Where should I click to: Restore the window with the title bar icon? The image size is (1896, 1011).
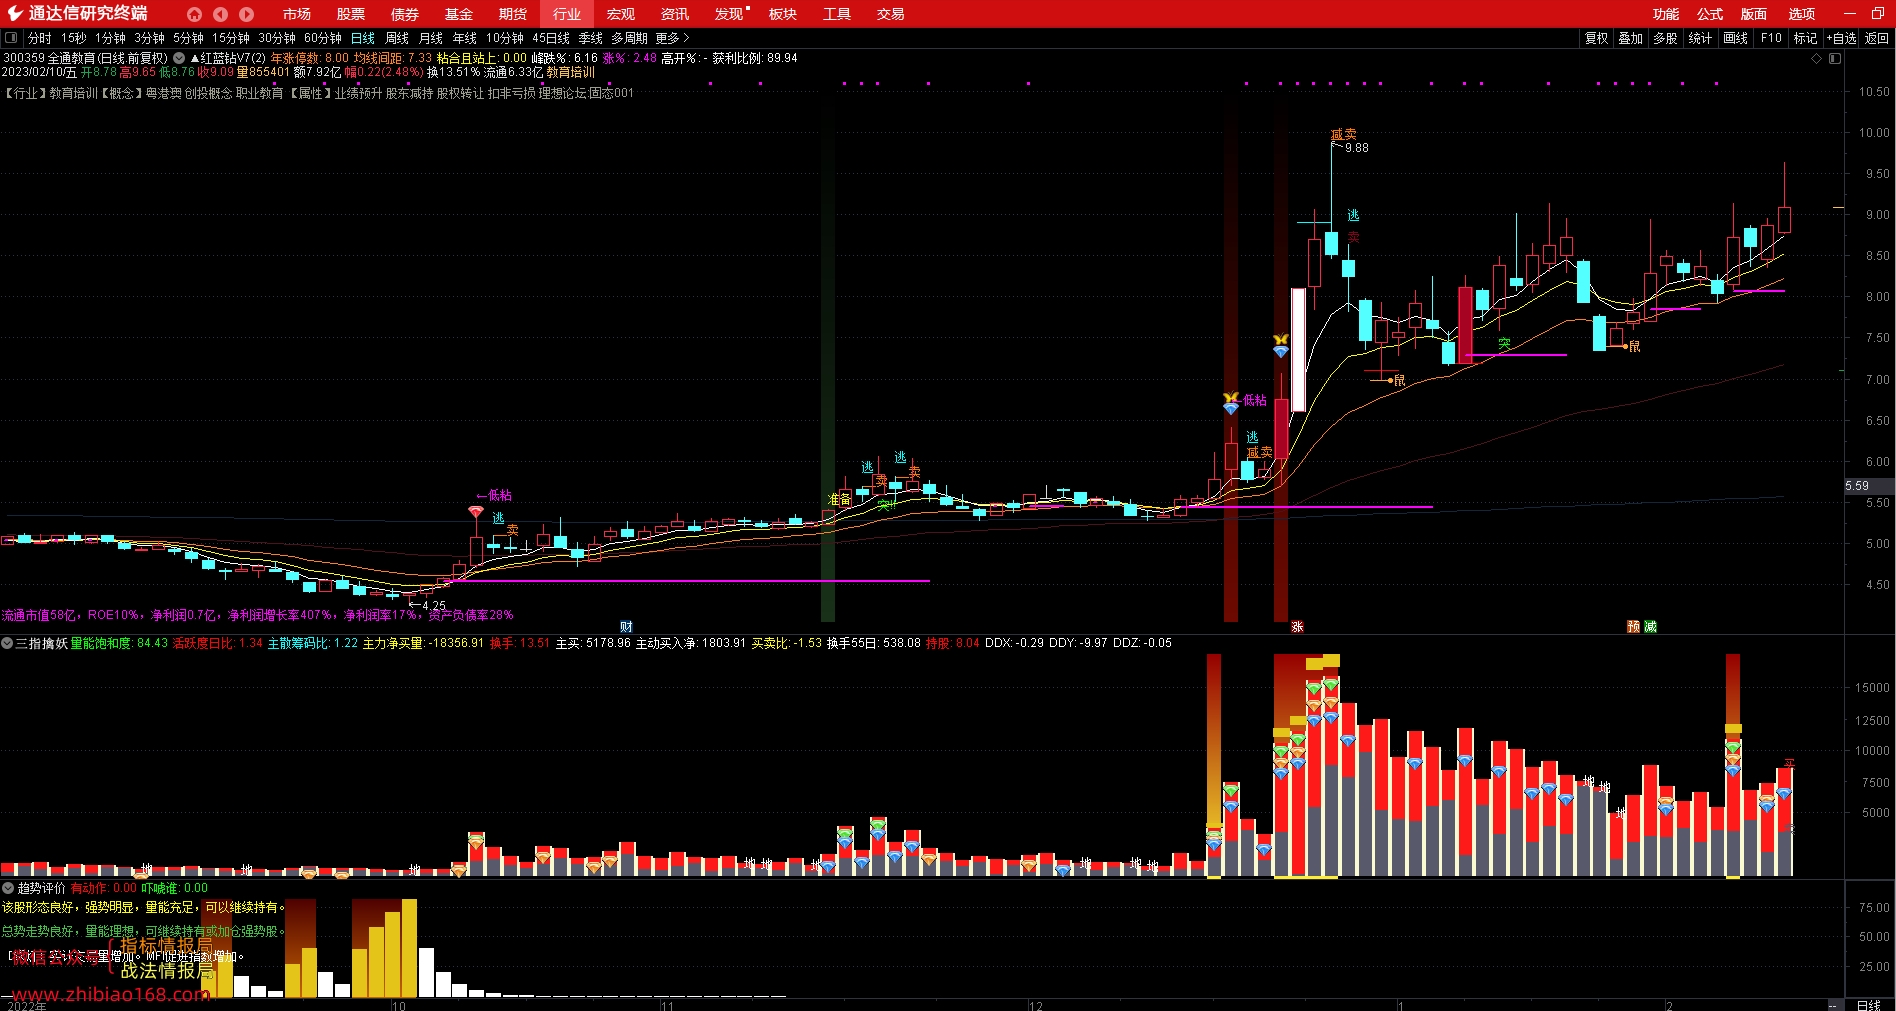(x=1877, y=14)
